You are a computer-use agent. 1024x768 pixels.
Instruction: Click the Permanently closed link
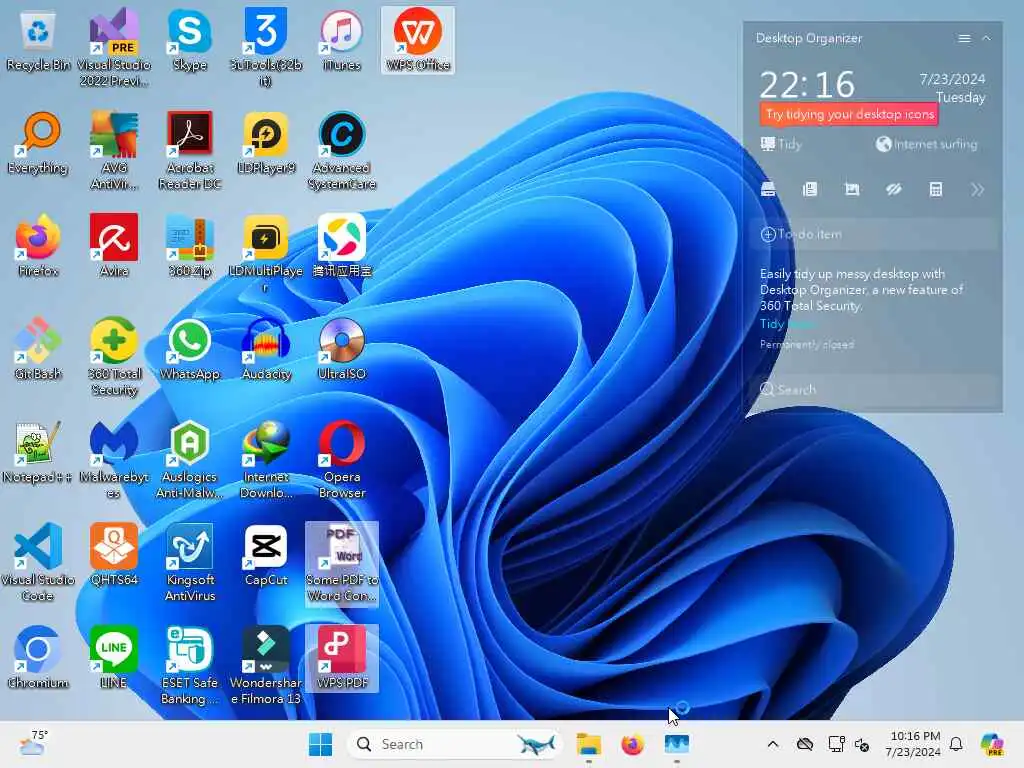pos(807,344)
